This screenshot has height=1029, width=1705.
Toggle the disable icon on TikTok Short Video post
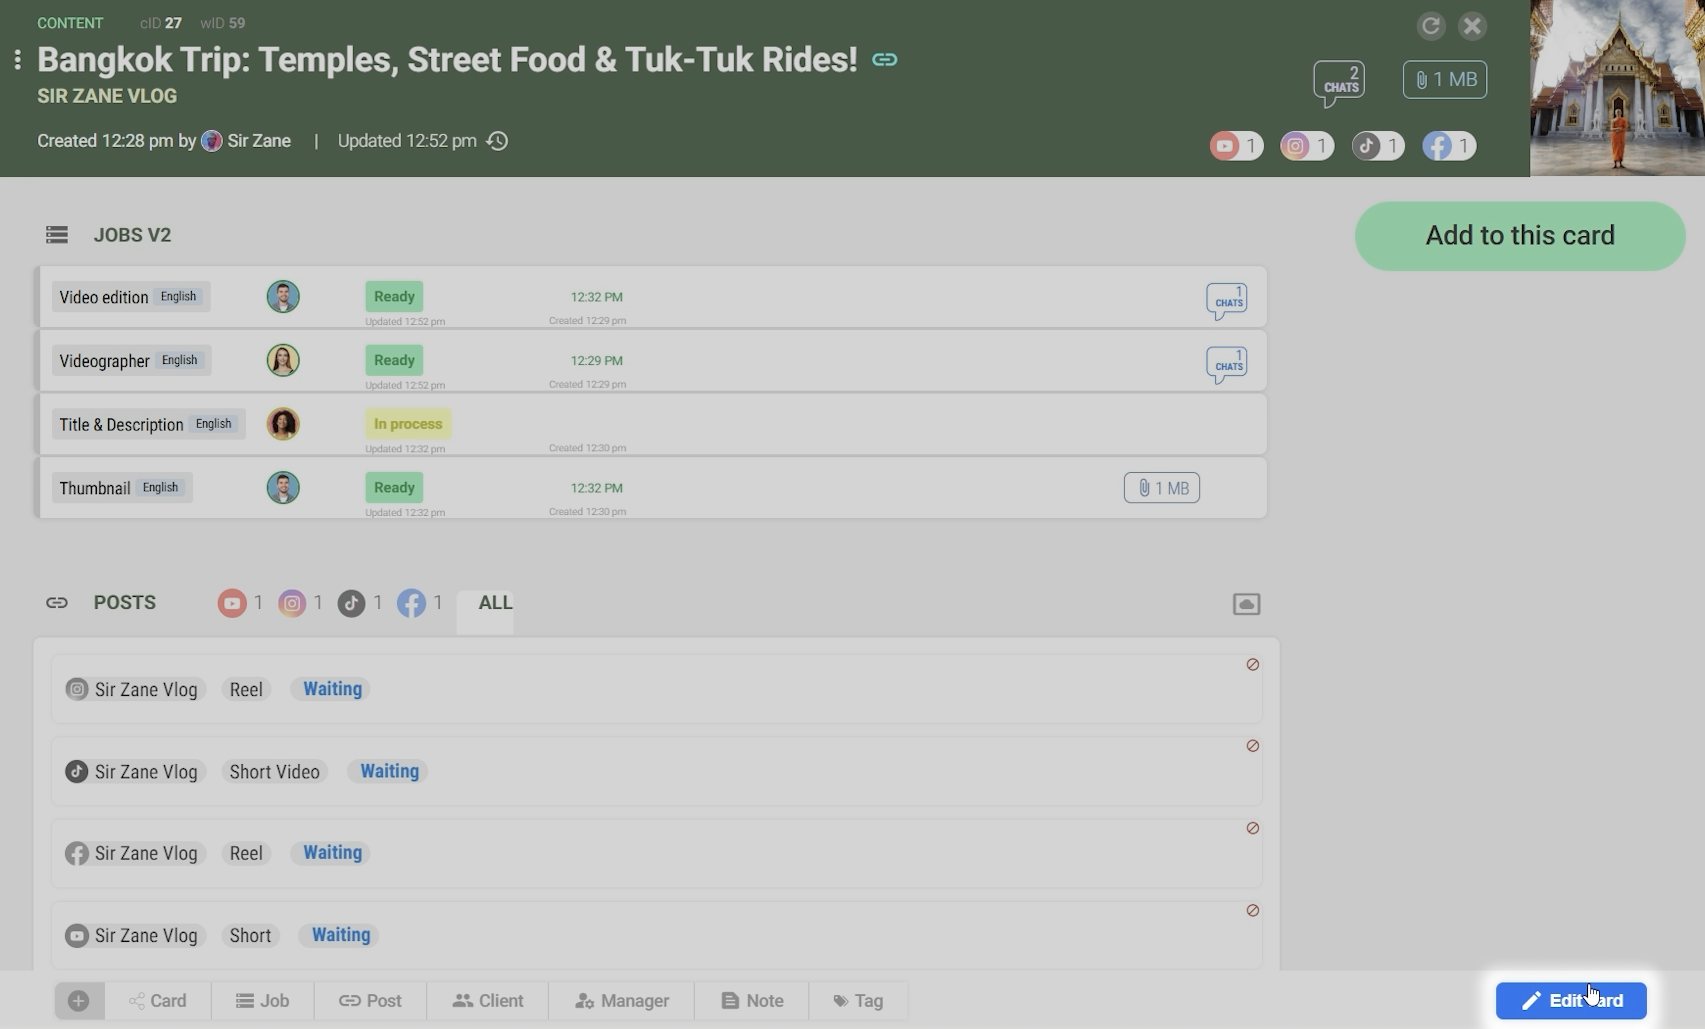[x=1252, y=746]
